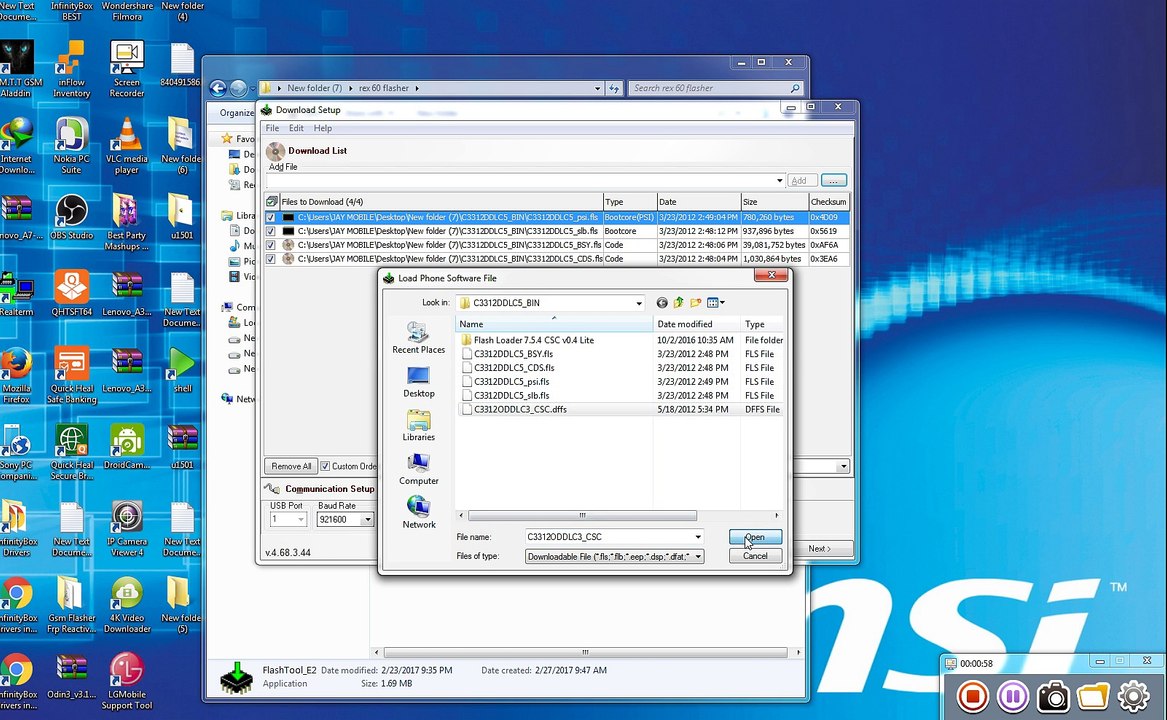Select file C3312DDLC5_slb.fls in dialog

coord(511,396)
